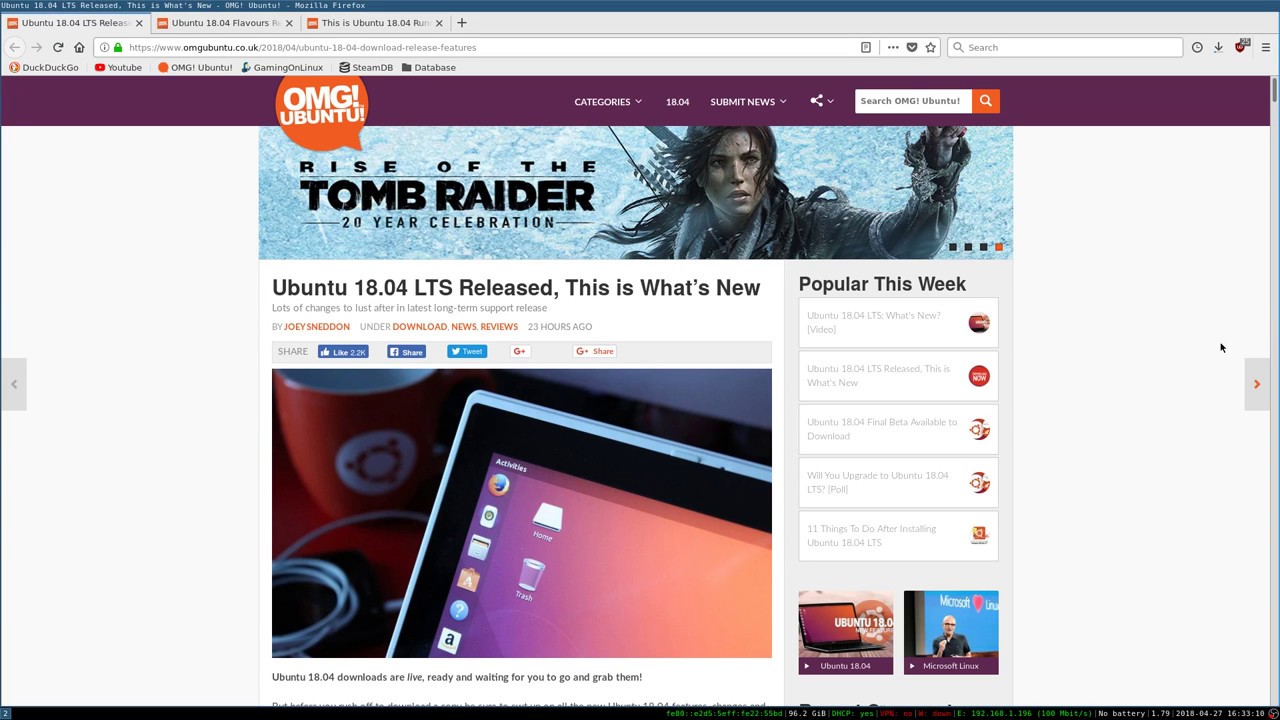
Task: Click the Firefox forward button
Action: point(37,47)
